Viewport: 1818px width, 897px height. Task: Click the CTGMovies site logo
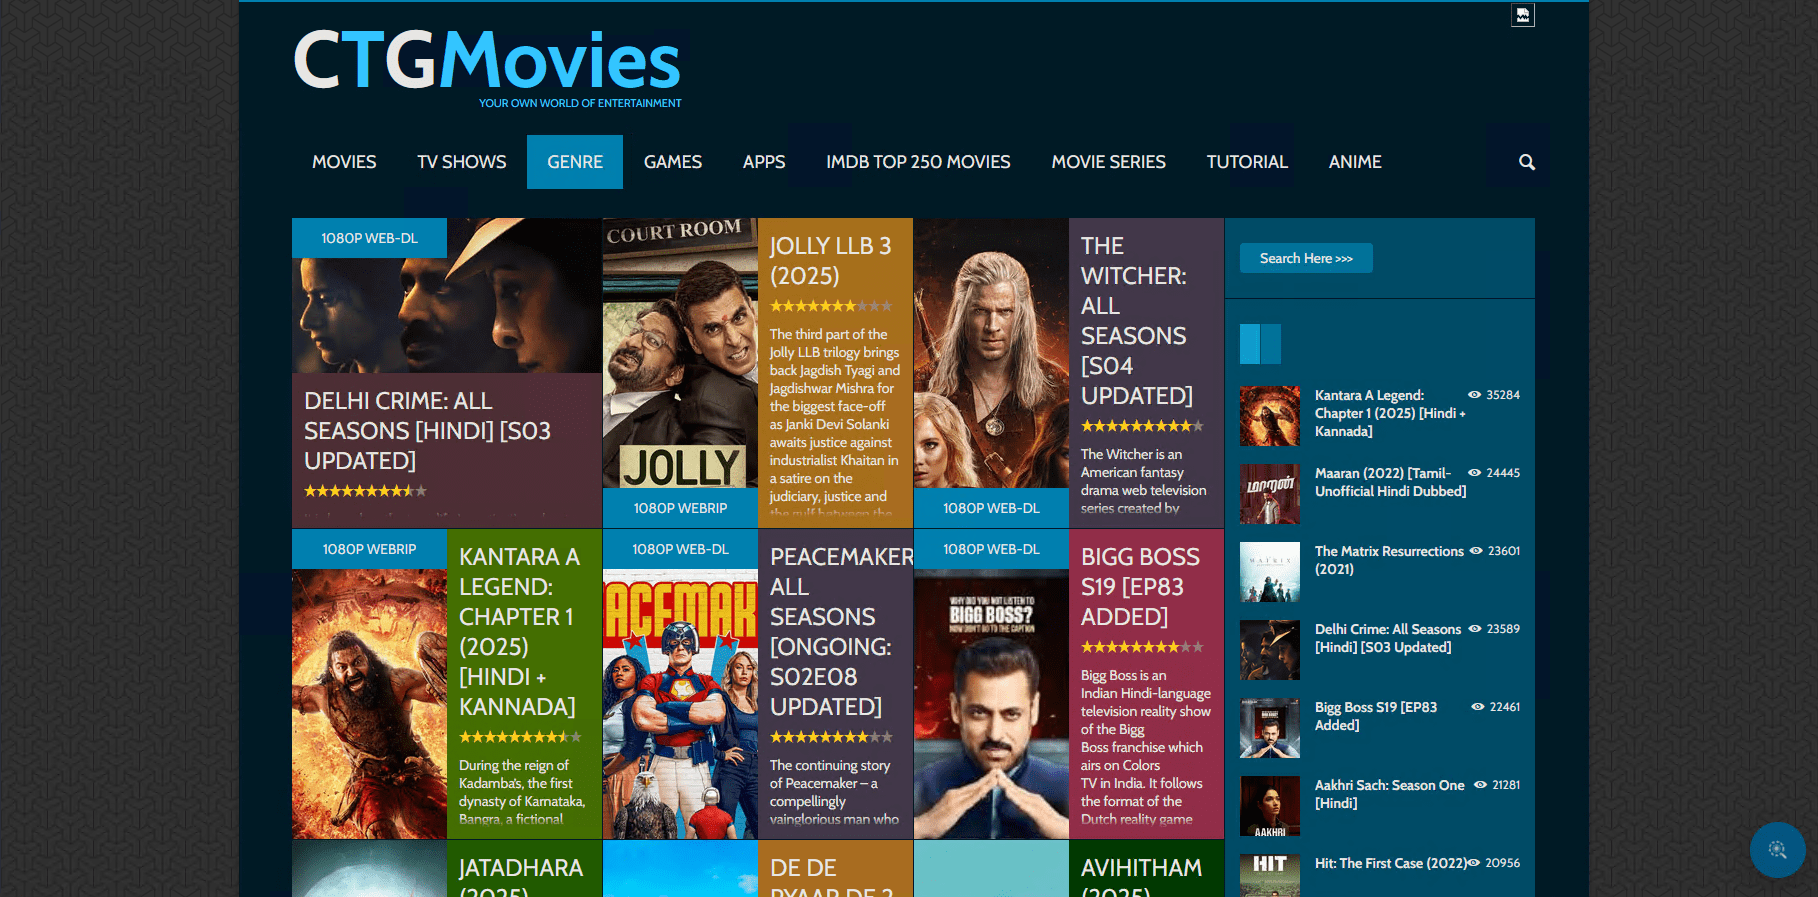(x=487, y=67)
